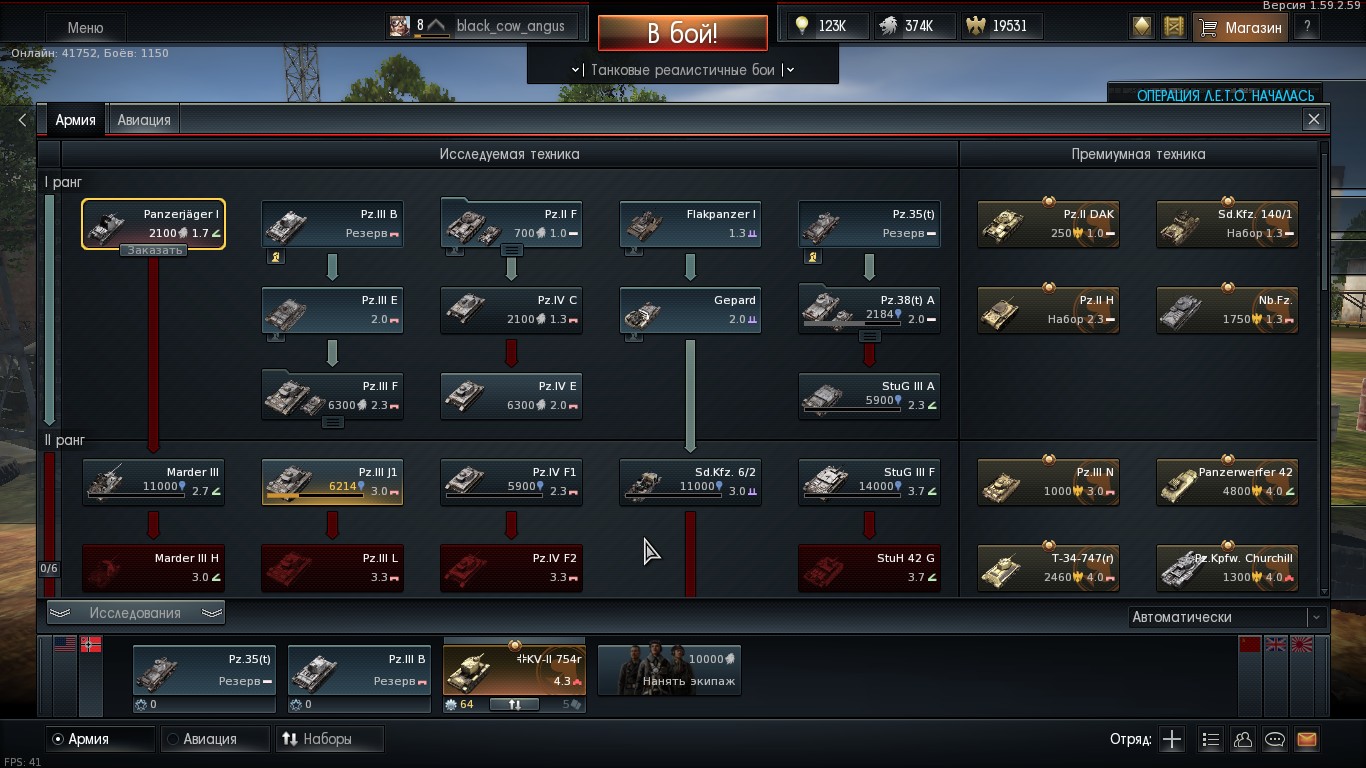Open the Автоматически dropdown
Image resolution: width=1366 pixels, height=768 pixels.
click(1227, 617)
